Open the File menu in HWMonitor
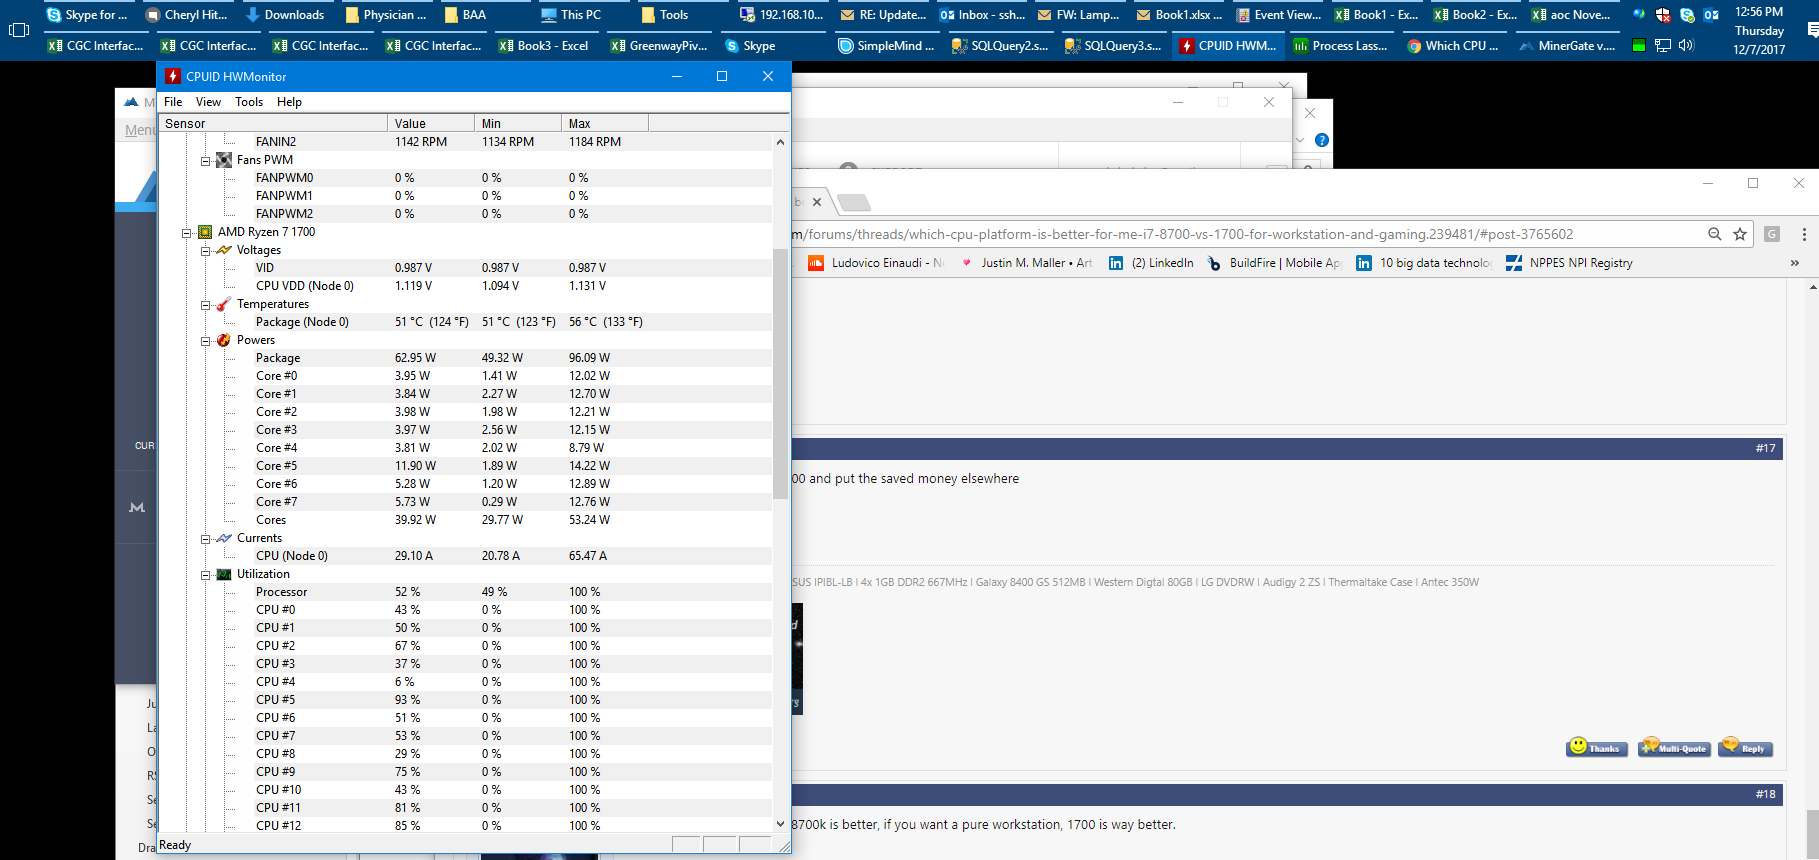Image resolution: width=1819 pixels, height=860 pixels. pyautogui.click(x=173, y=102)
